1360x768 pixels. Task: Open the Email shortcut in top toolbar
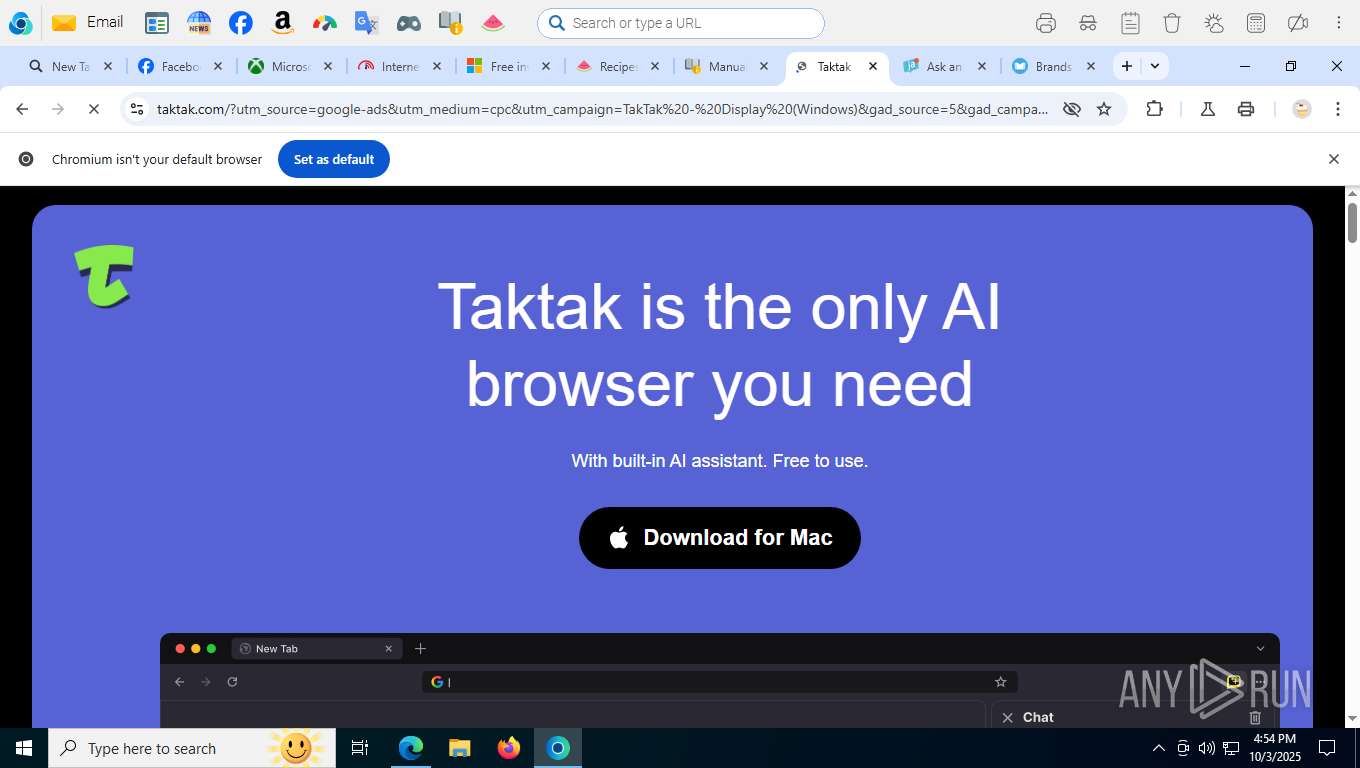click(x=87, y=22)
